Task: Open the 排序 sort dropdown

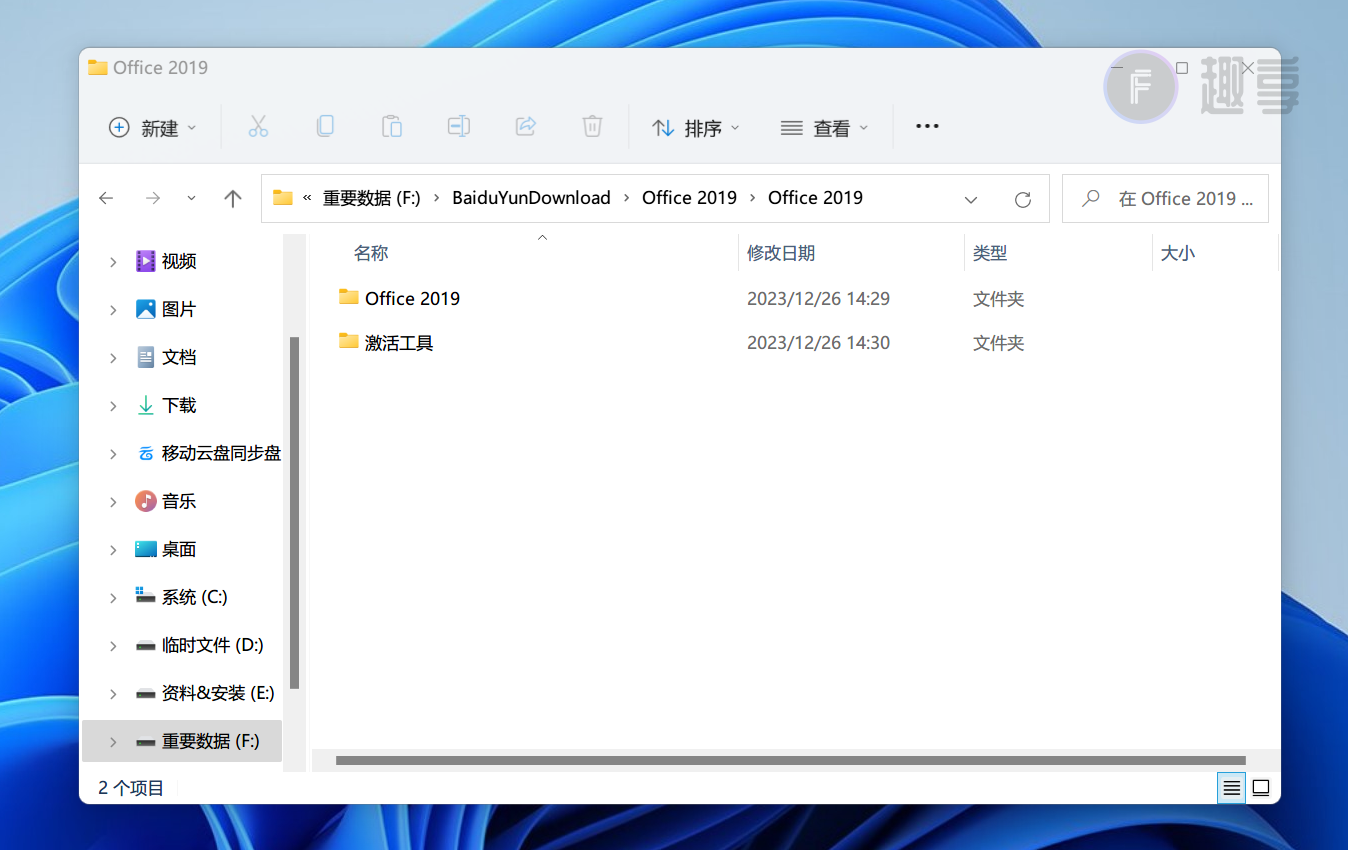Action: [x=695, y=128]
